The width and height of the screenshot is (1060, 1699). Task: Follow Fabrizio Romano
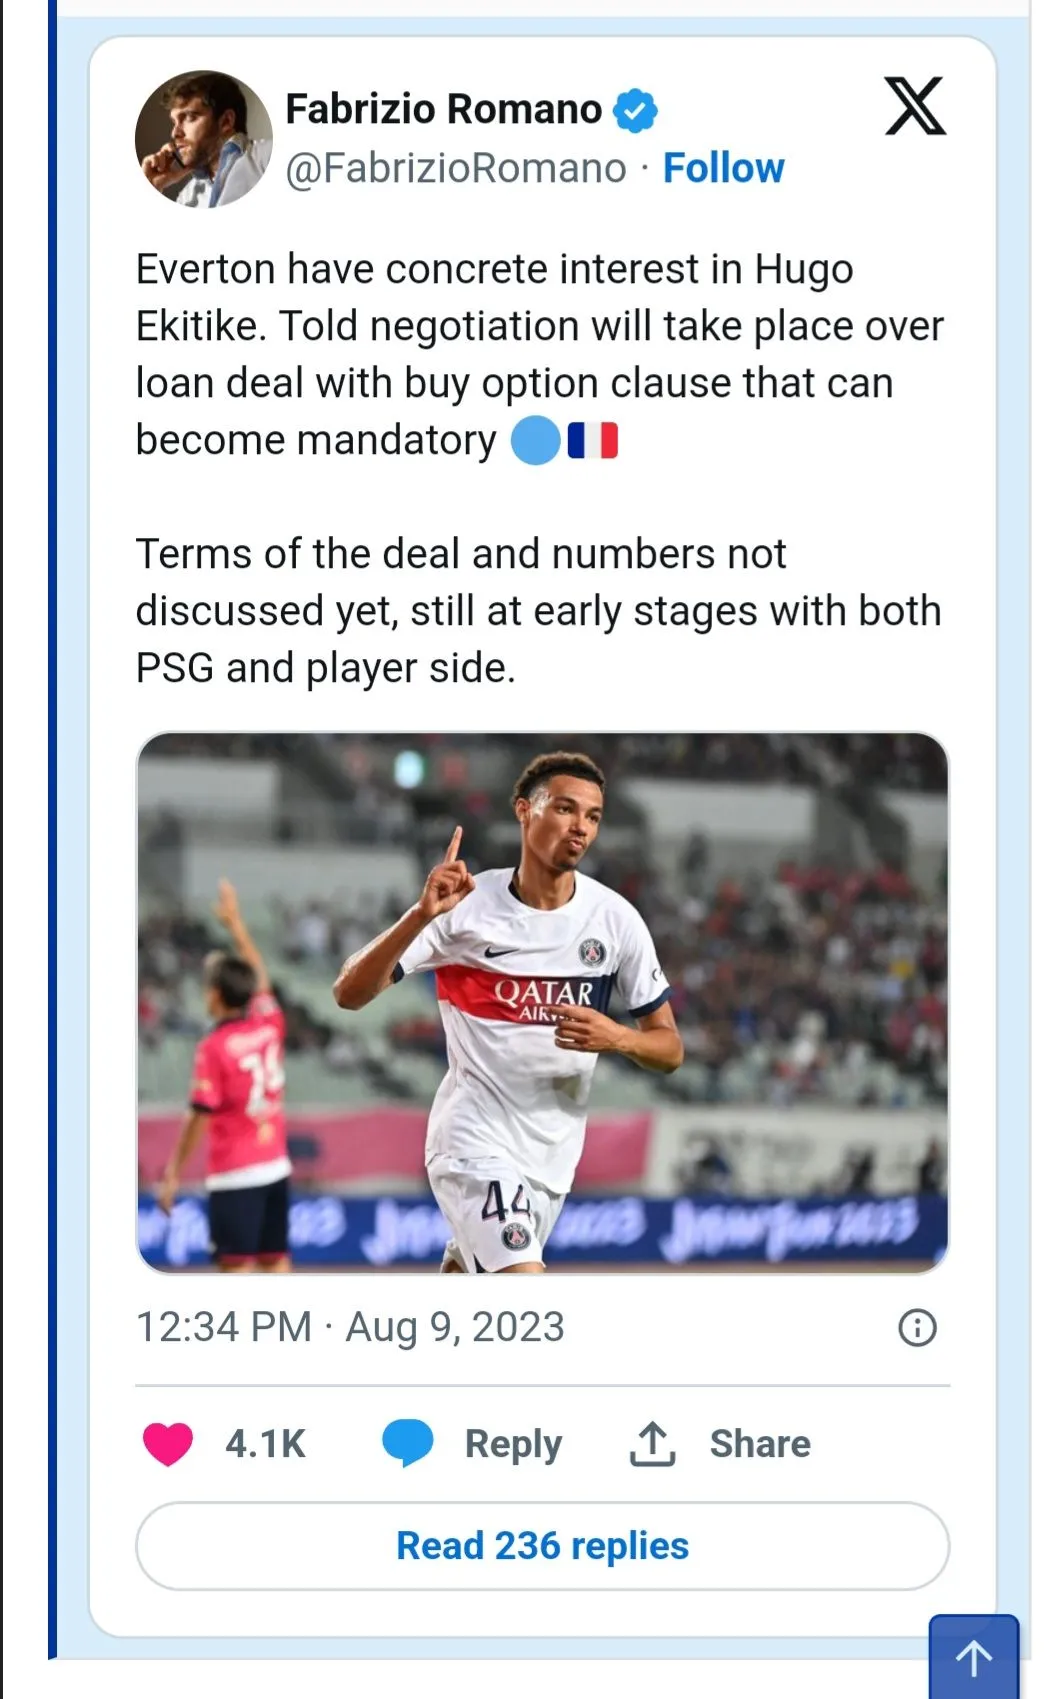click(x=724, y=168)
